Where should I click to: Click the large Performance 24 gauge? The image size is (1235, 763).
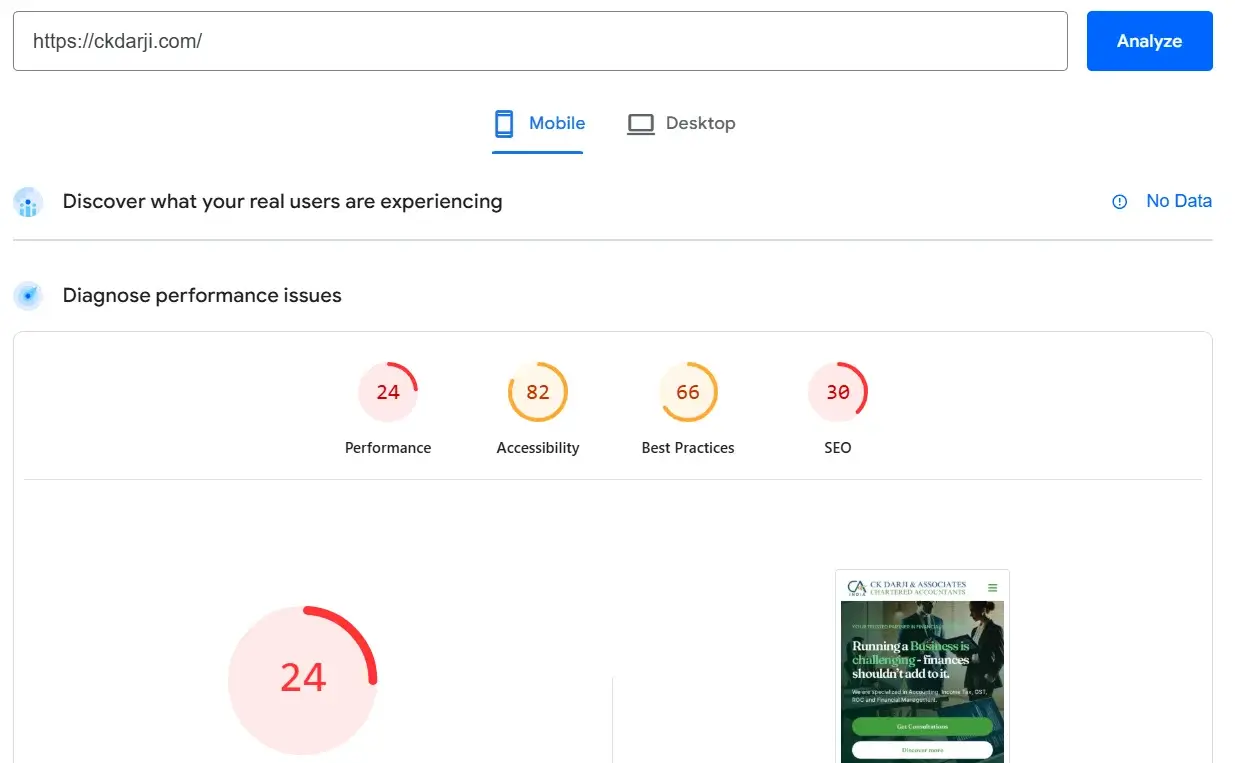coord(303,678)
